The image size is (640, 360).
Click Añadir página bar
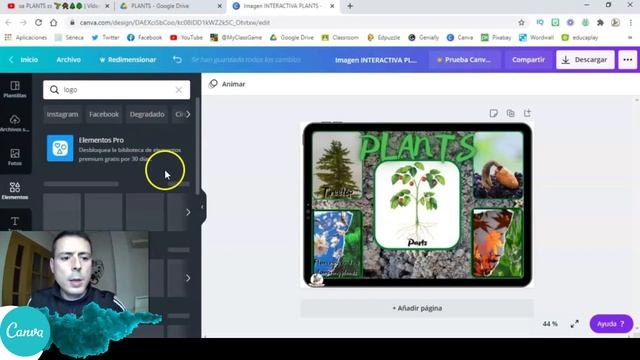417,308
